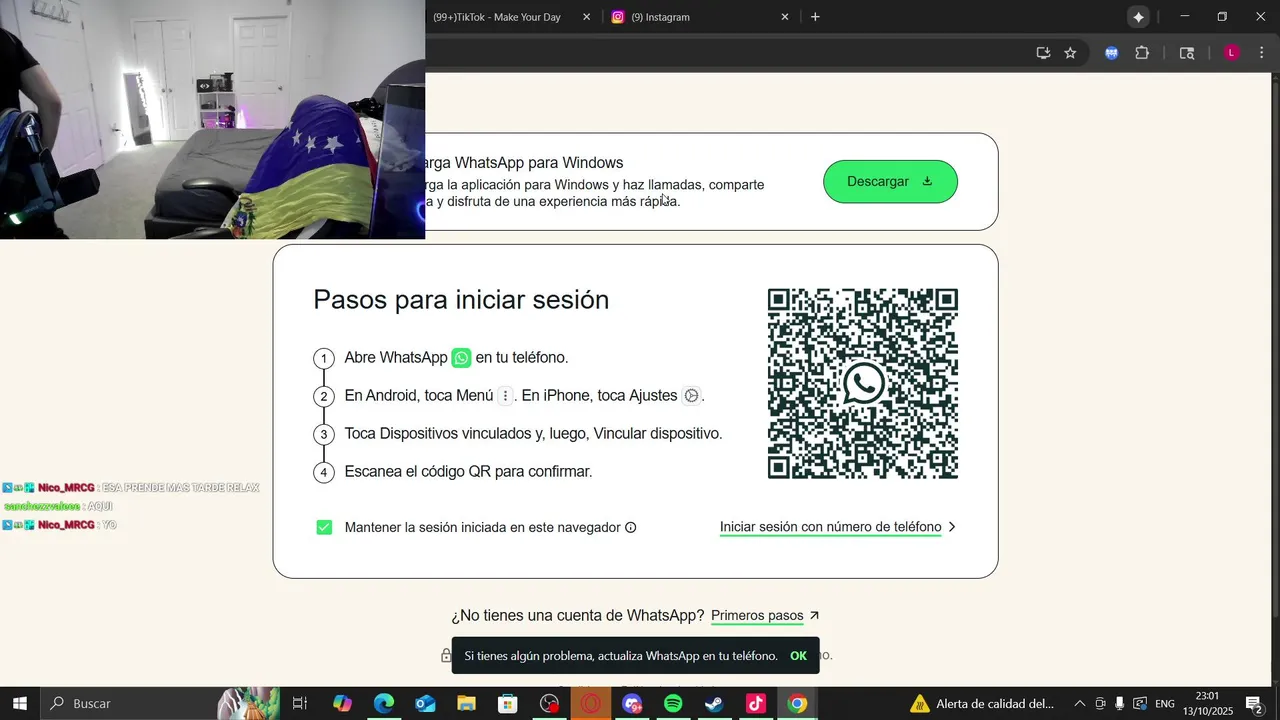Dismiss the notice with OK
Viewport: 1280px width, 720px height.
pos(798,656)
